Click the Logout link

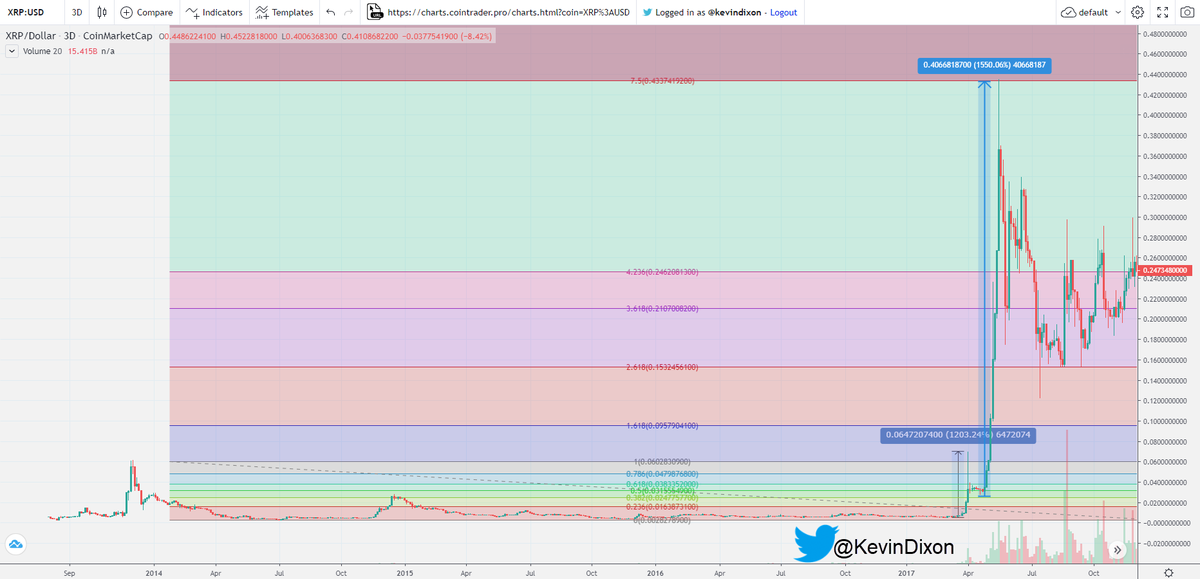click(783, 12)
